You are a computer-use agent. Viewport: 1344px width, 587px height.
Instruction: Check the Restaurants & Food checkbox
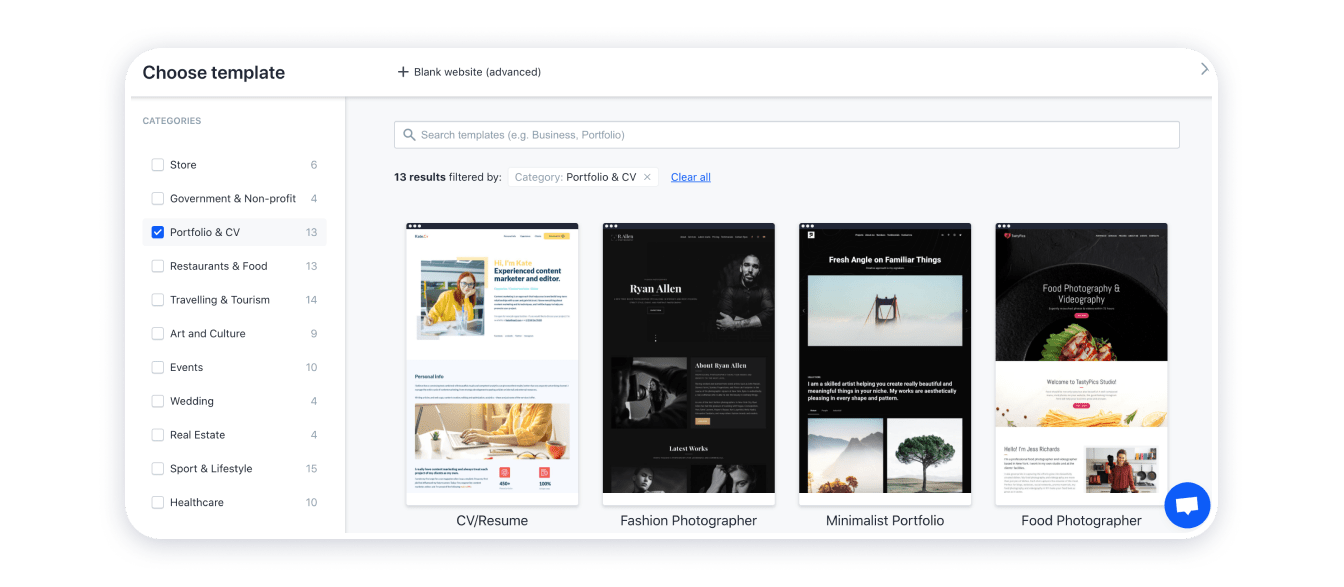tap(157, 265)
